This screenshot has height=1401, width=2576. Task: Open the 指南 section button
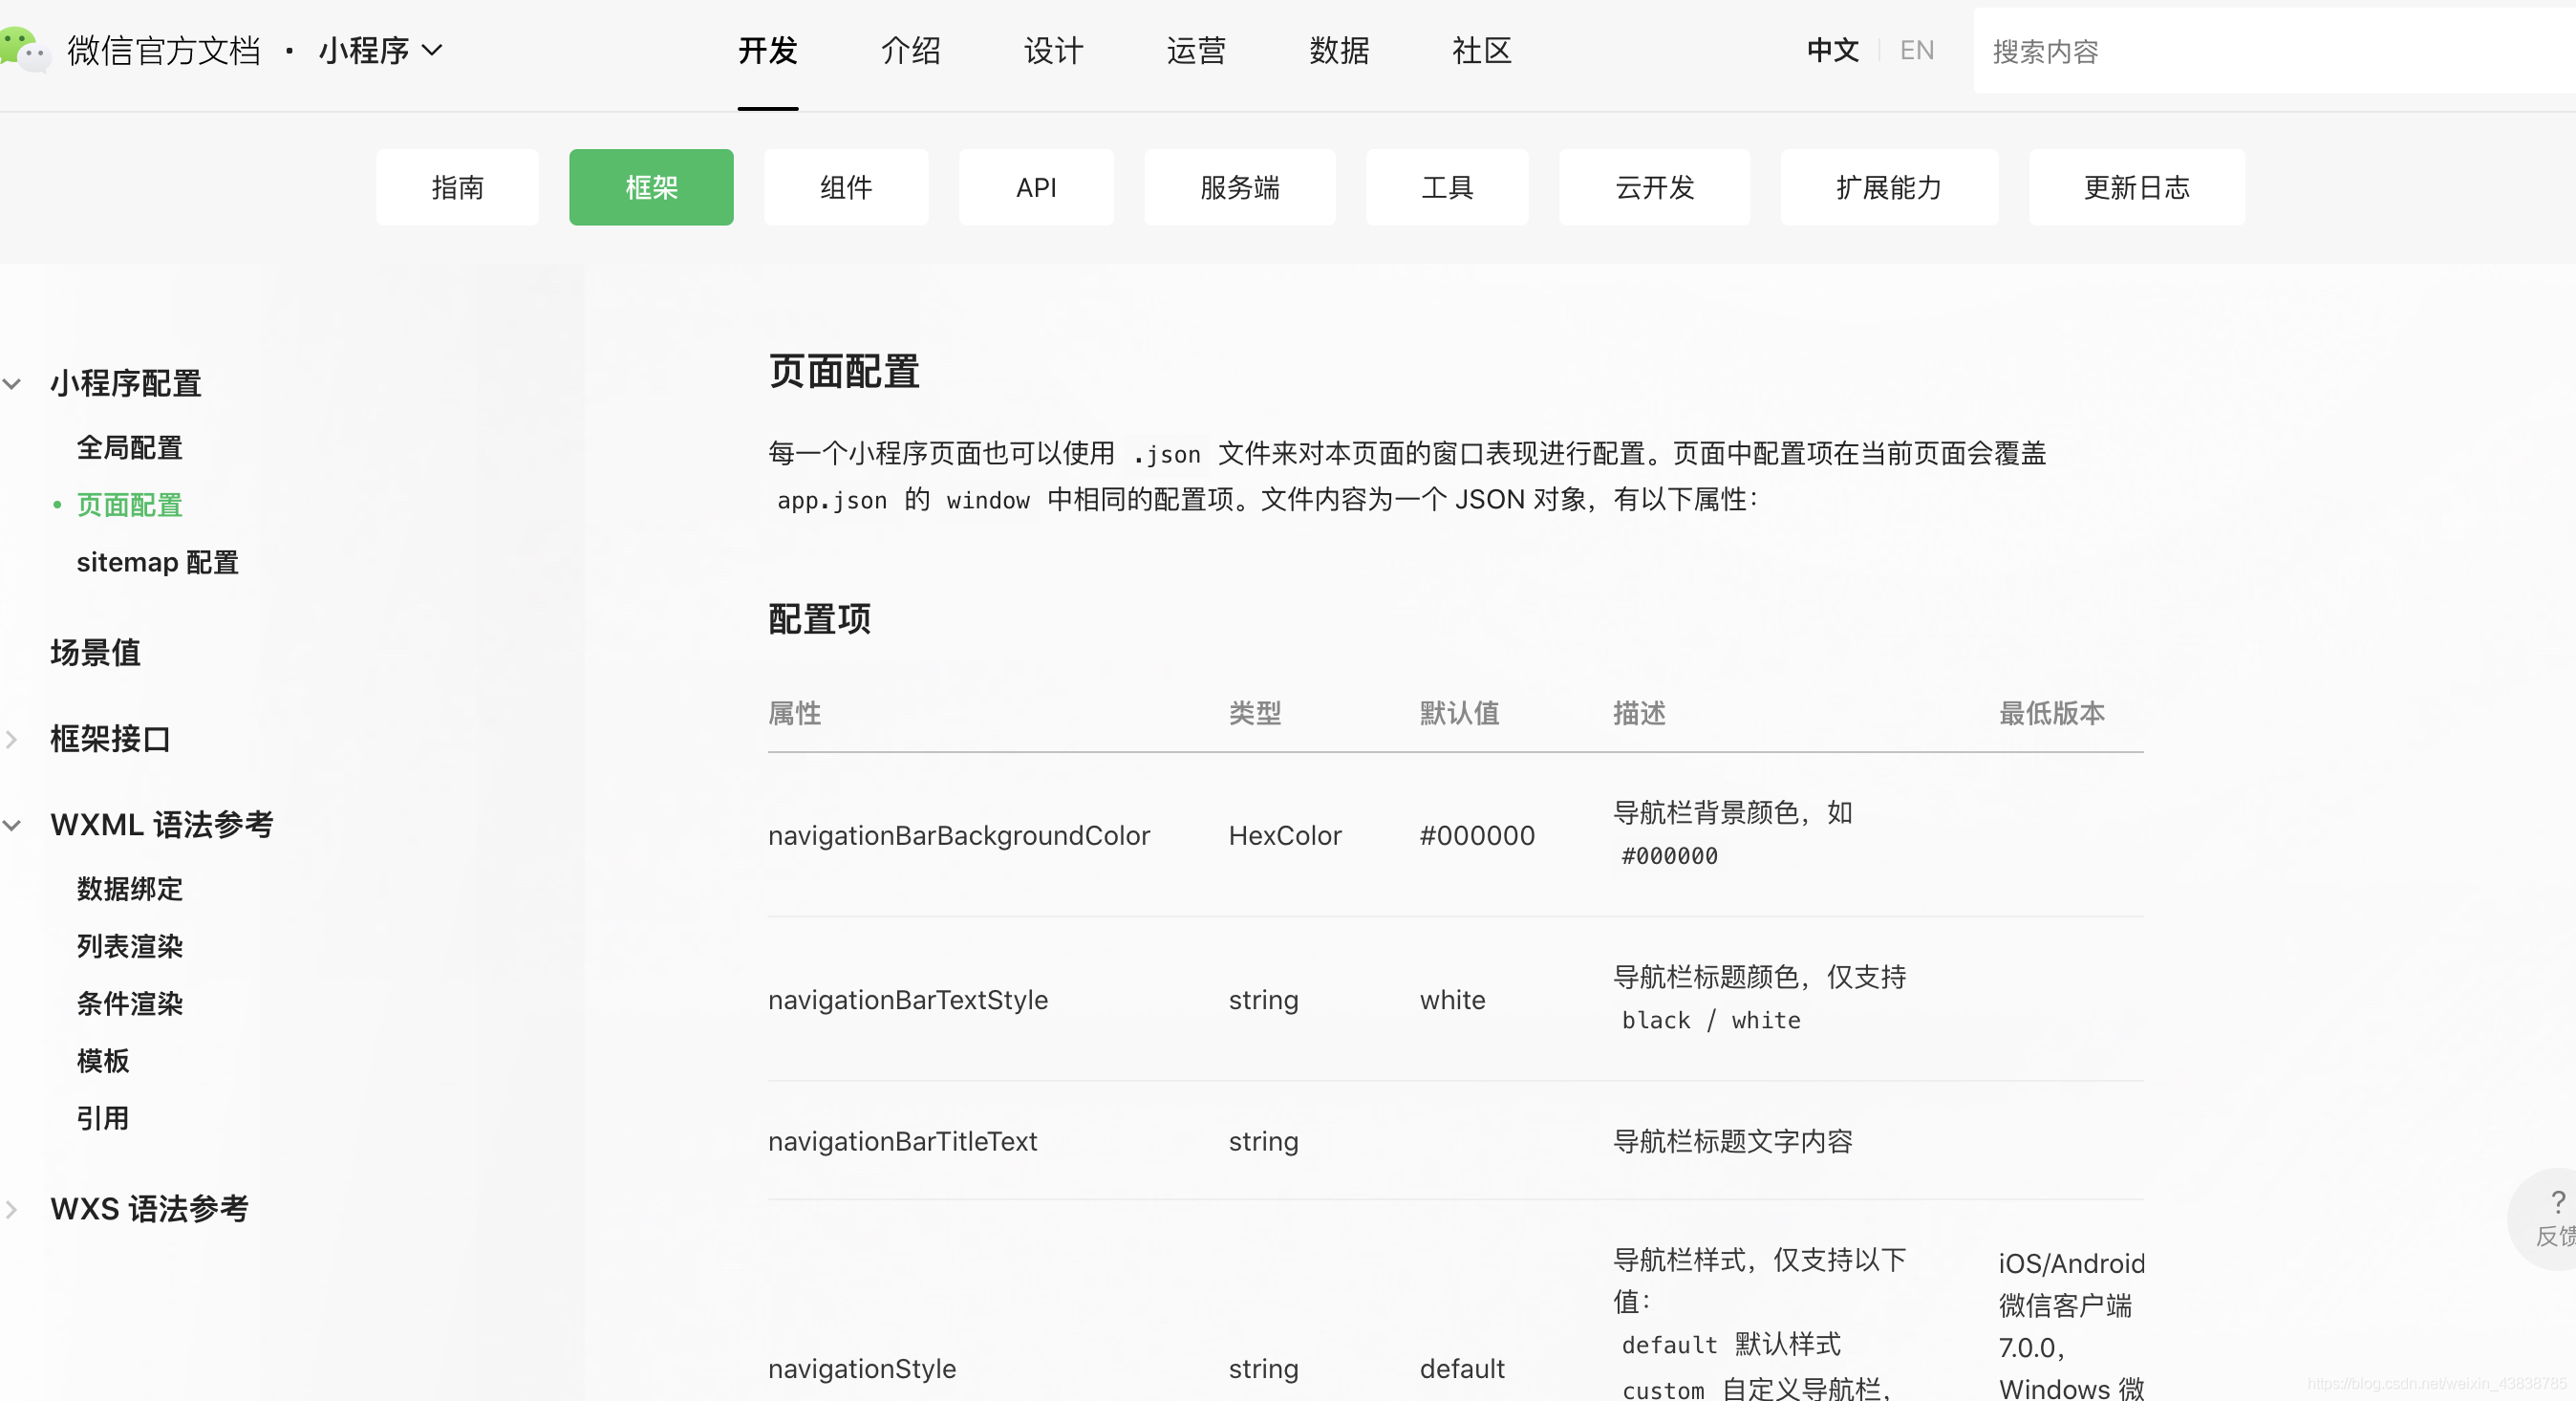point(457,187)
